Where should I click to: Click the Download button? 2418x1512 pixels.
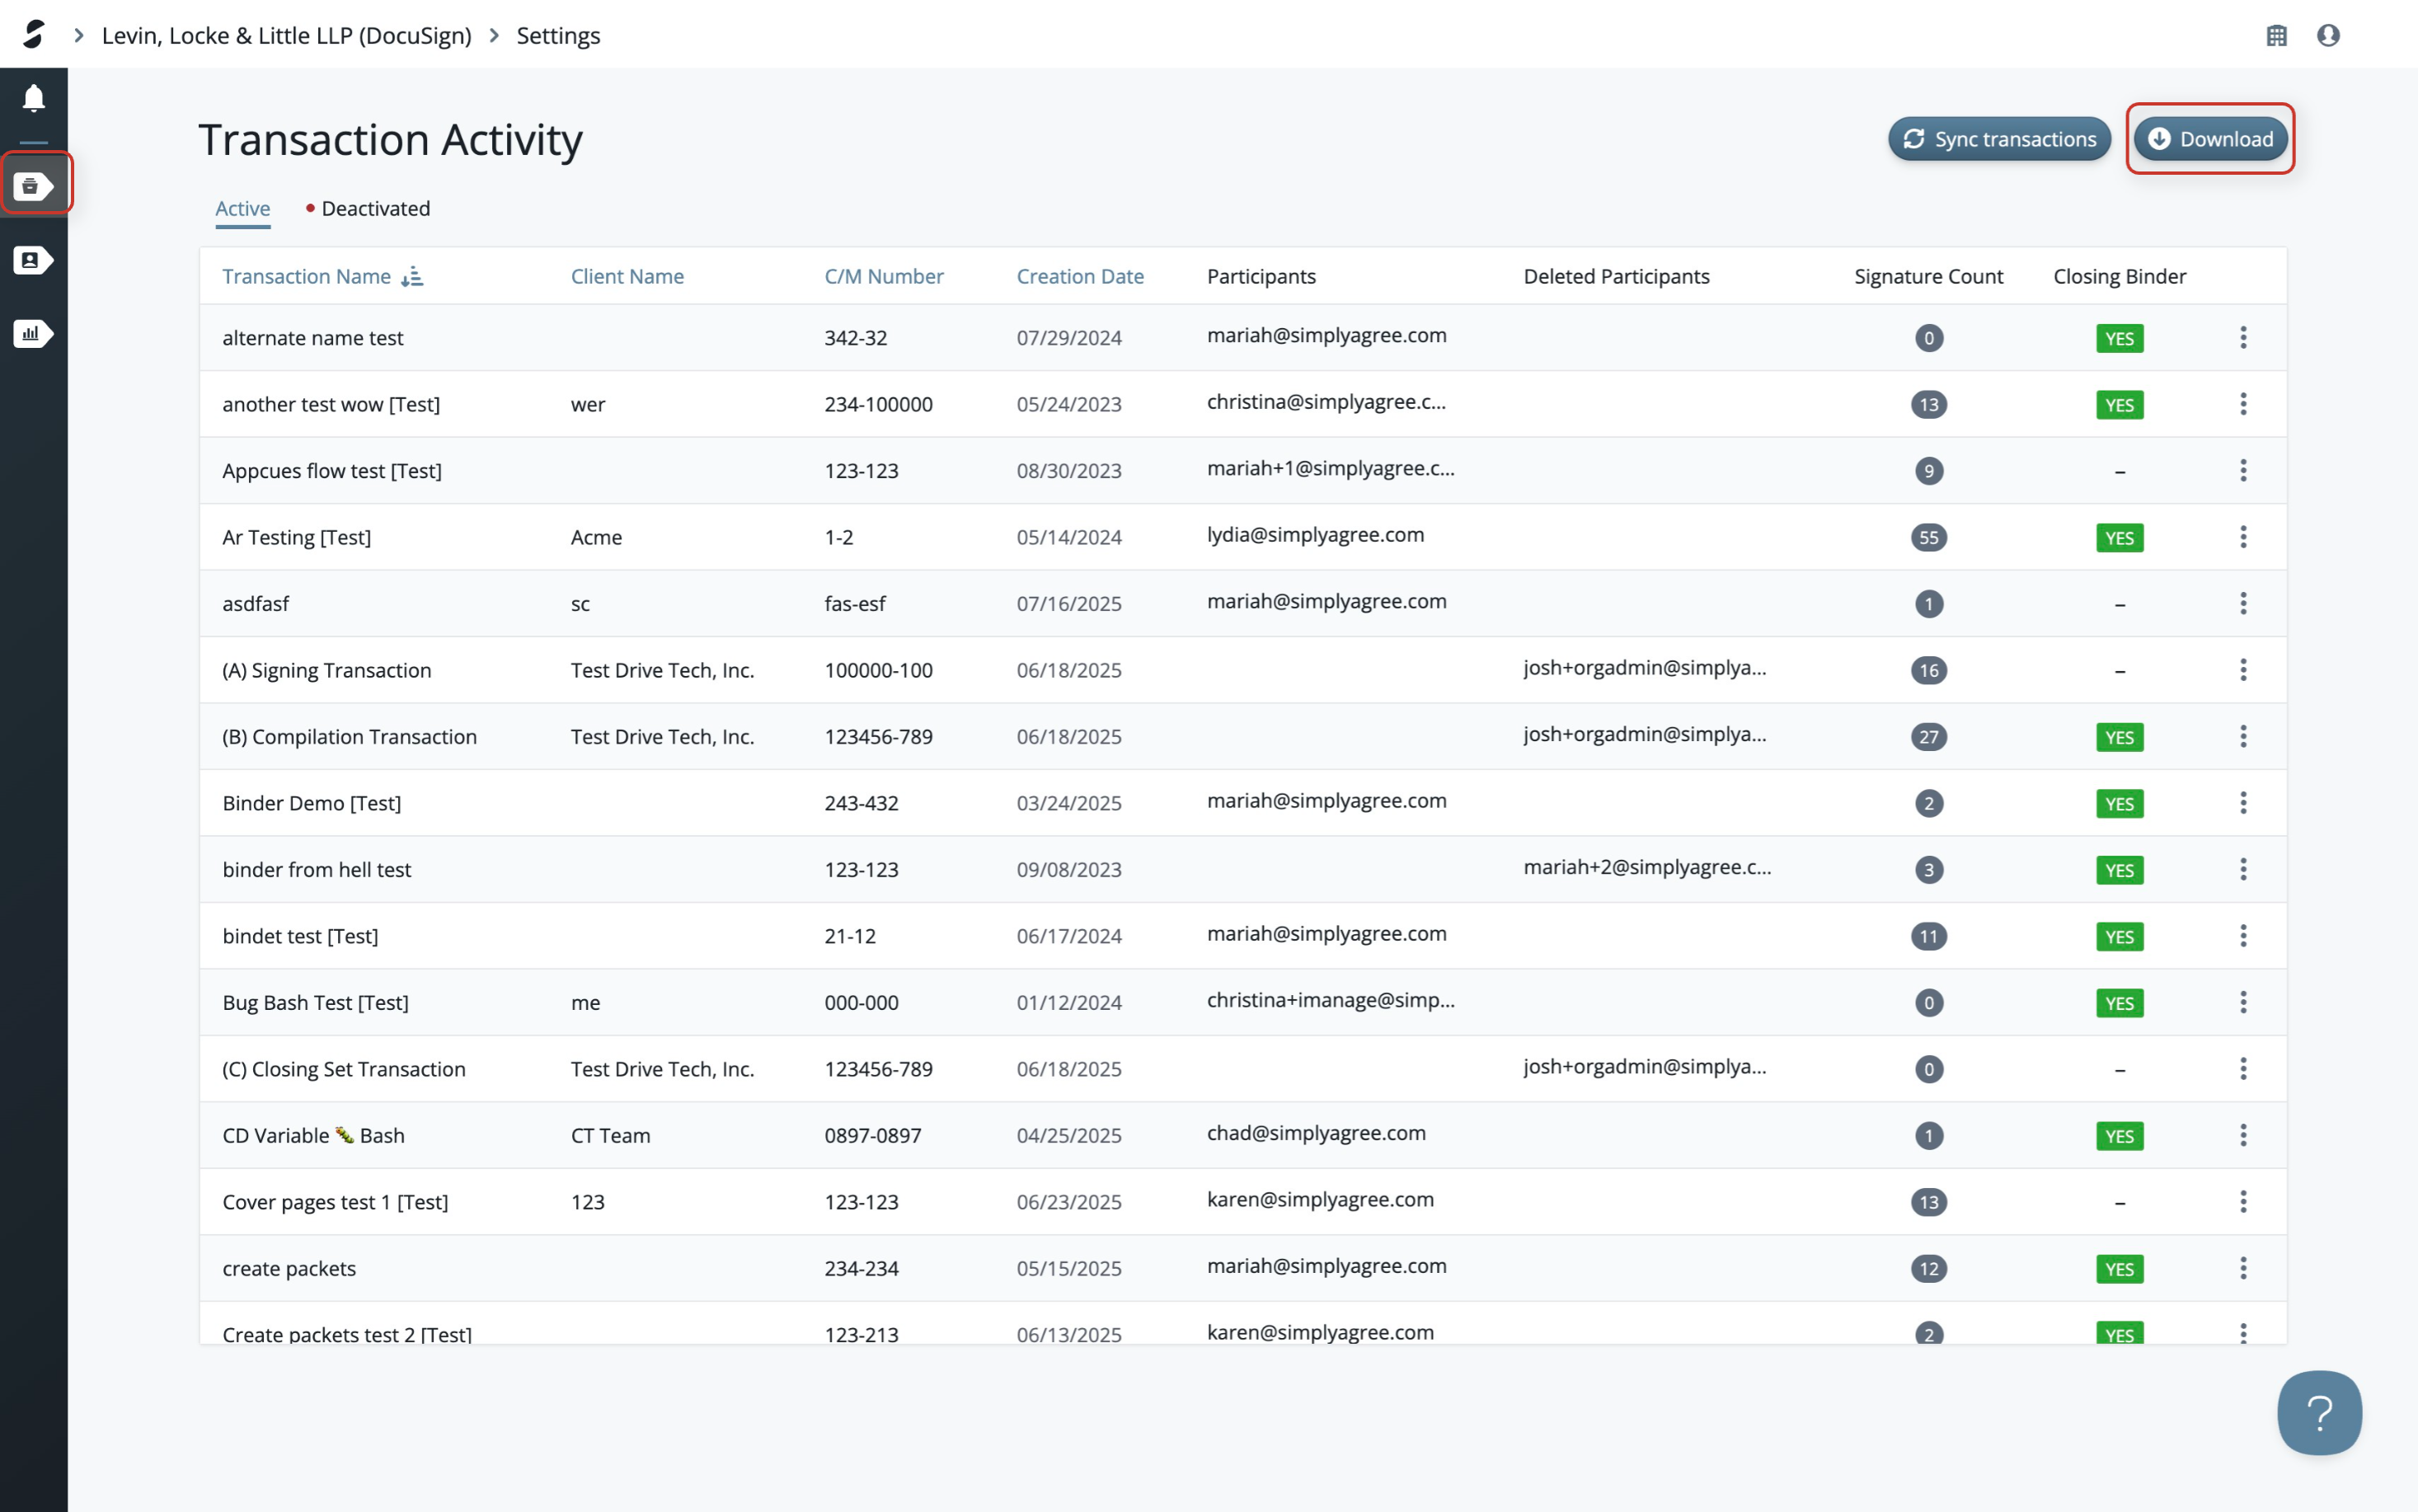(x=2210, y=139)
